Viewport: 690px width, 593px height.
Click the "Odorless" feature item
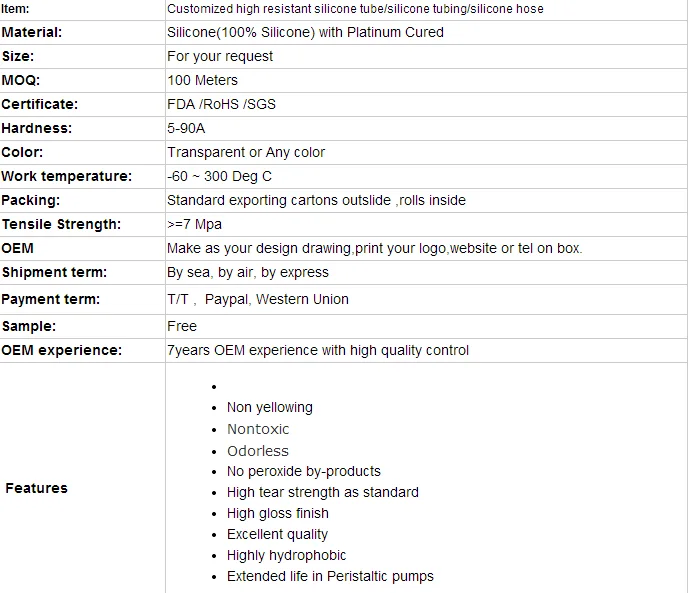pos(257,451)
